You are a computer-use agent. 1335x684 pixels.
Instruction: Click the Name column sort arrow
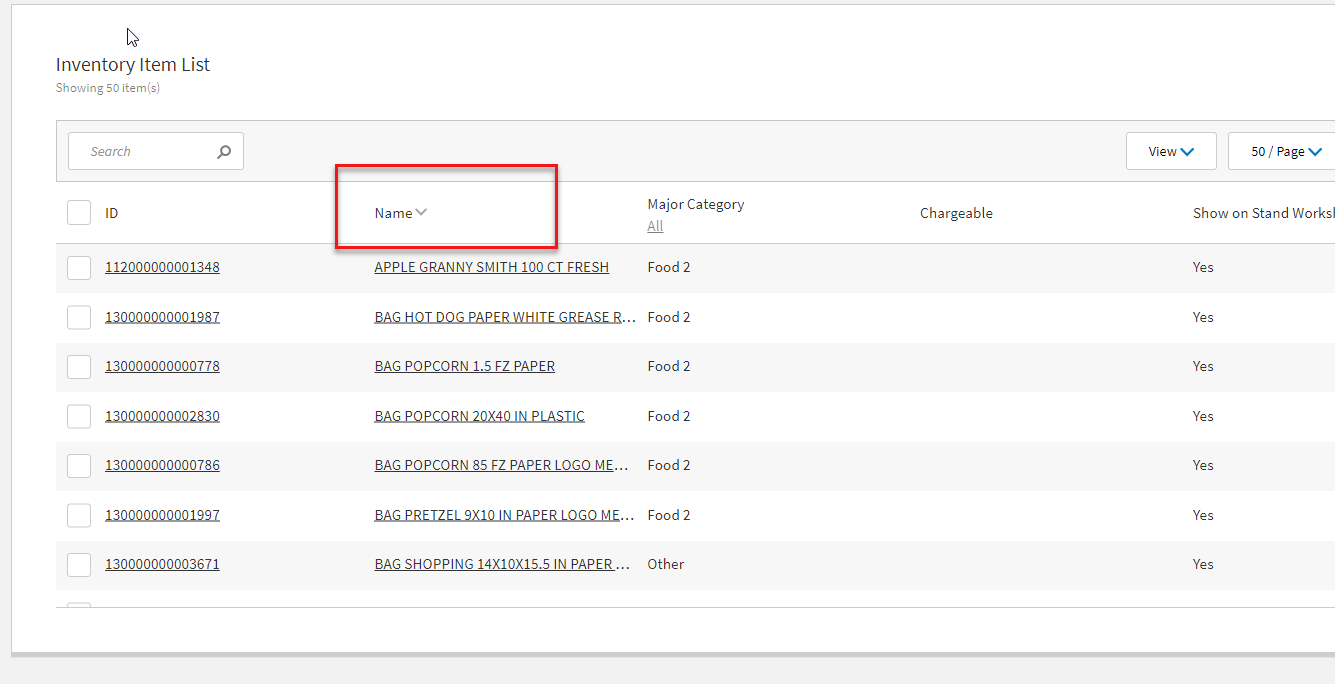coord(421,212)
